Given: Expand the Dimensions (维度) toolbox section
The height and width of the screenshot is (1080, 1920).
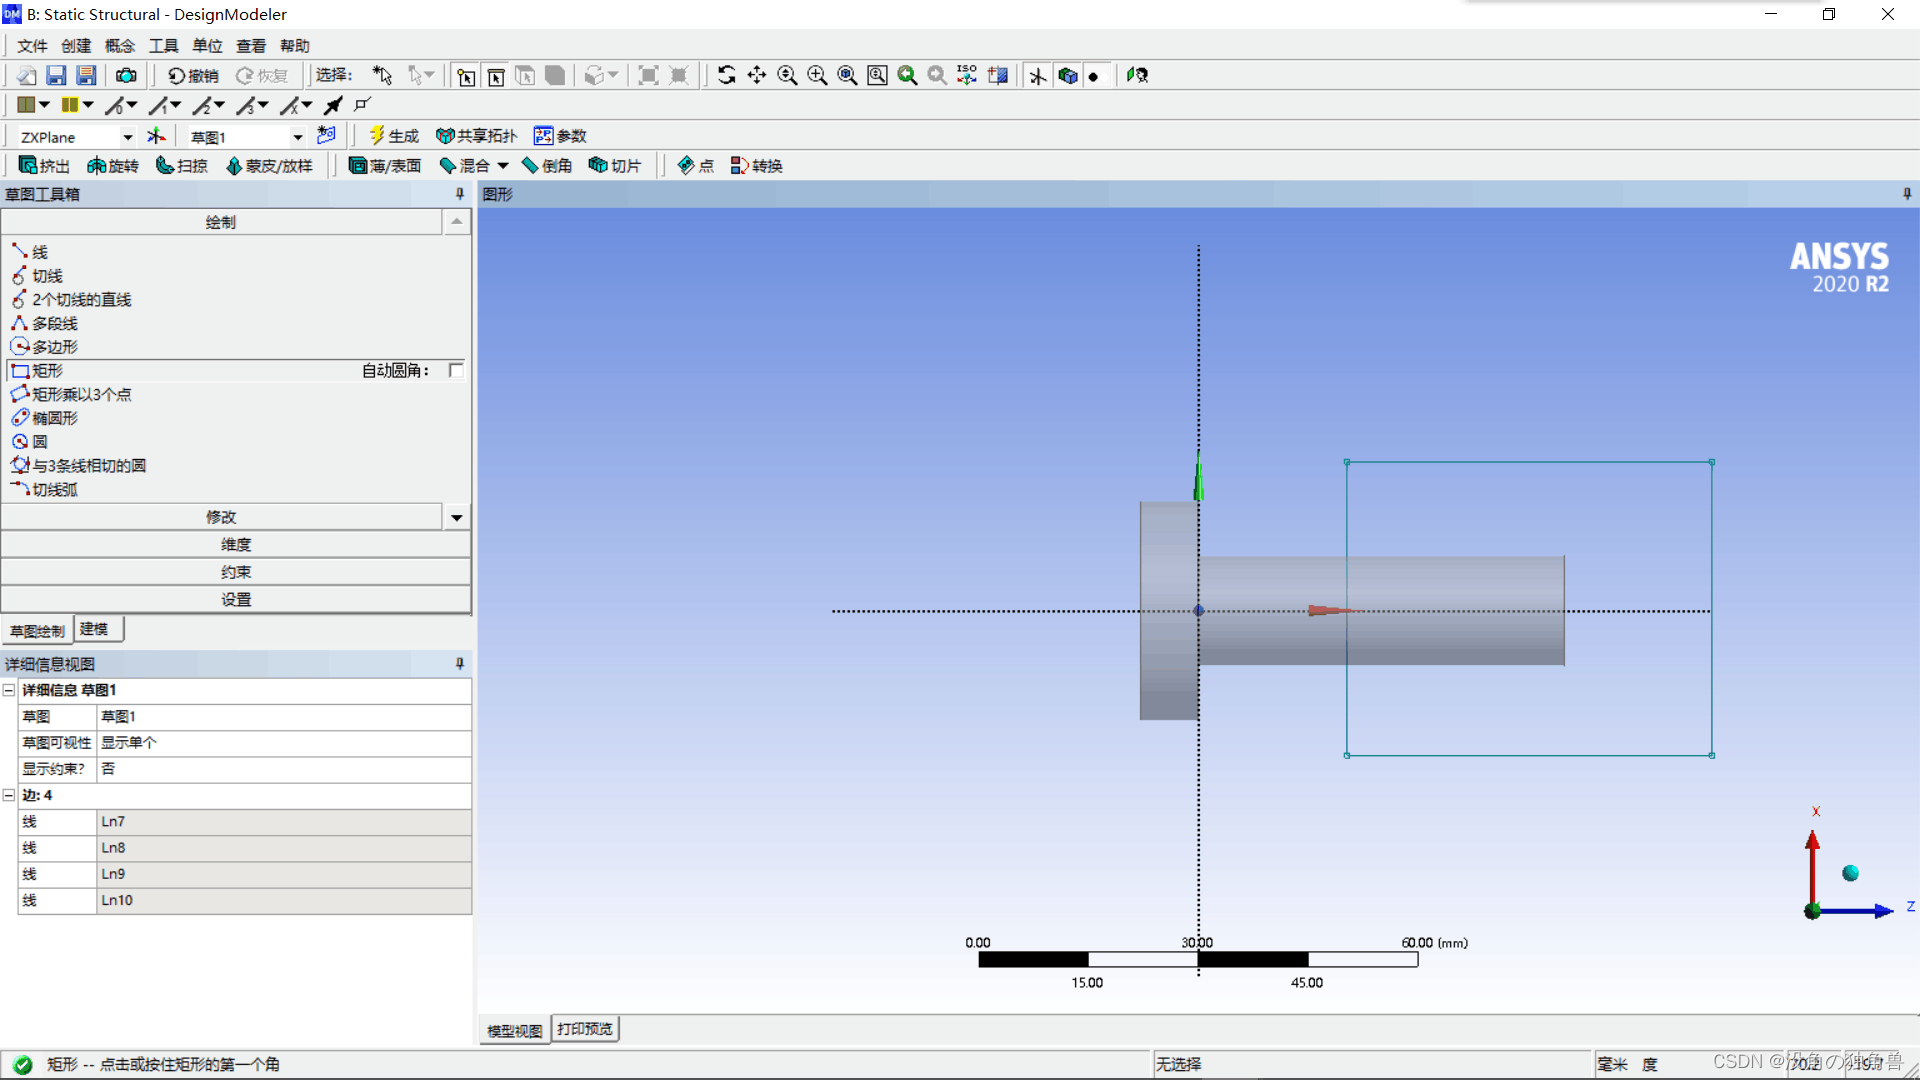Looking at the screenshot, I should [236, 544].
